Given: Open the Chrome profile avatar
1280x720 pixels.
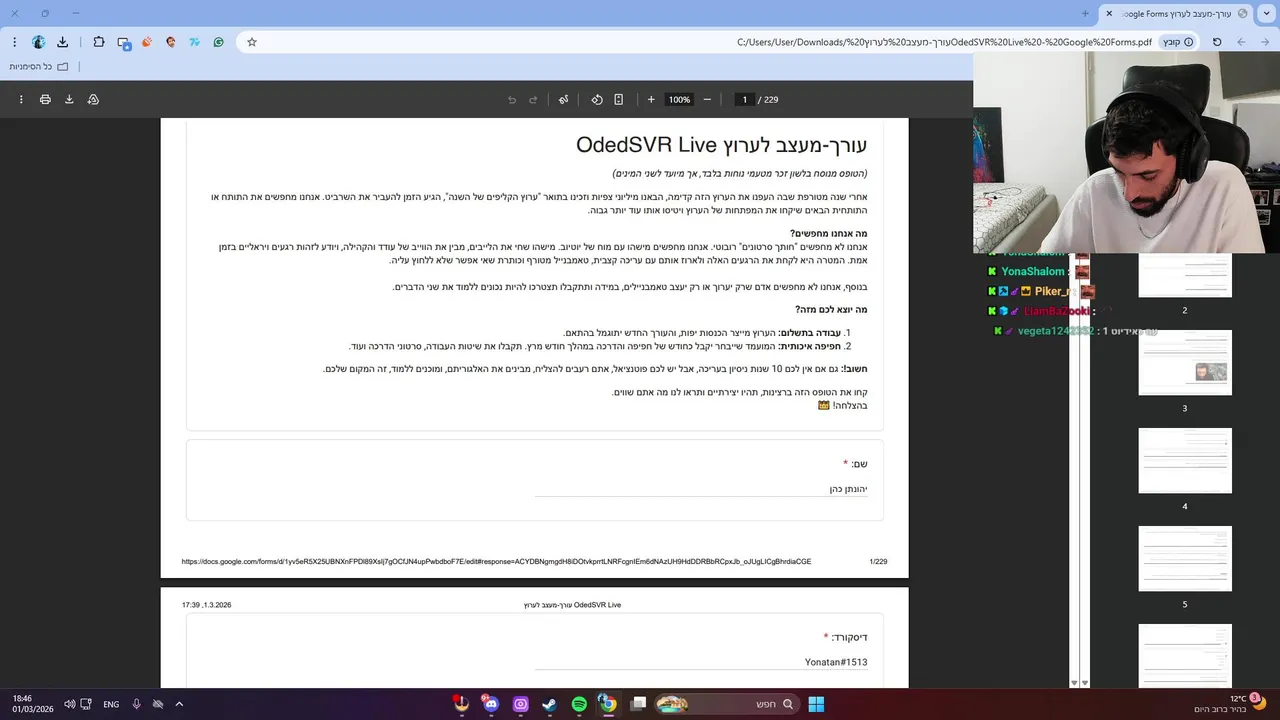Looking at the screenshot, I should coord(38,42).
